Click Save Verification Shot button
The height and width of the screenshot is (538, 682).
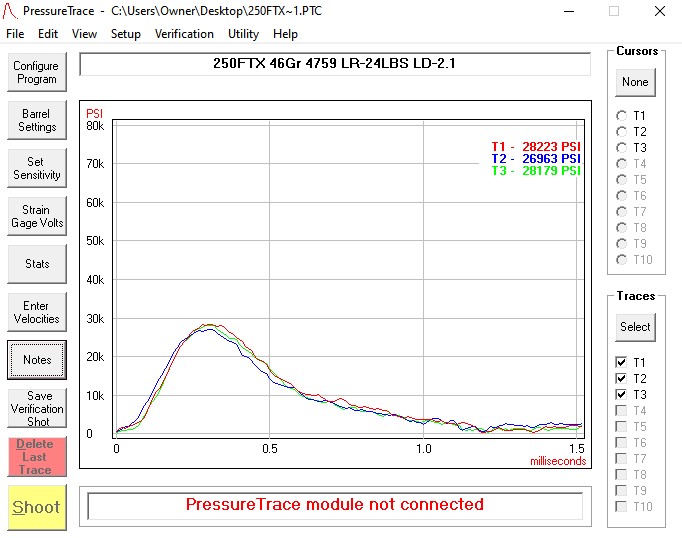click(x=37, y=408)
